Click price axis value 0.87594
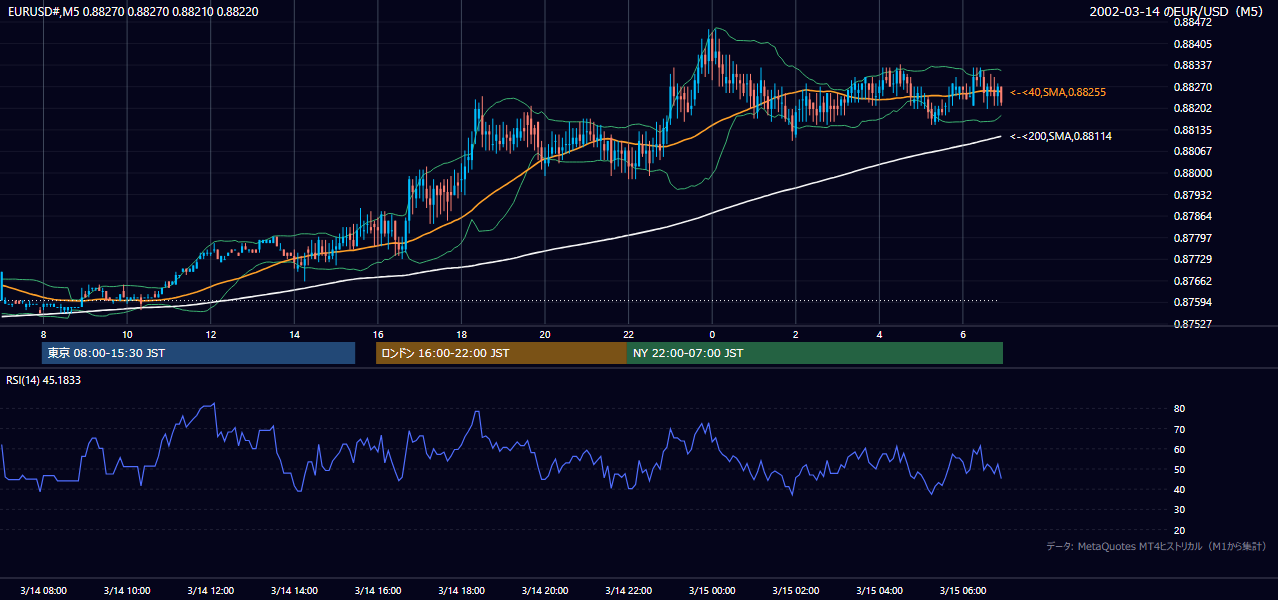1278x600 pixels. click(x=1192, y=302)
